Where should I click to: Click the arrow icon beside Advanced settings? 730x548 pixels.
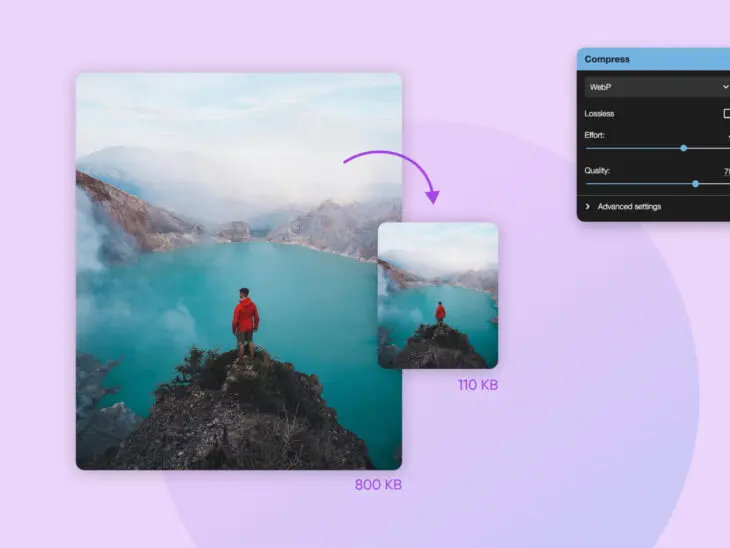(588, 207)
